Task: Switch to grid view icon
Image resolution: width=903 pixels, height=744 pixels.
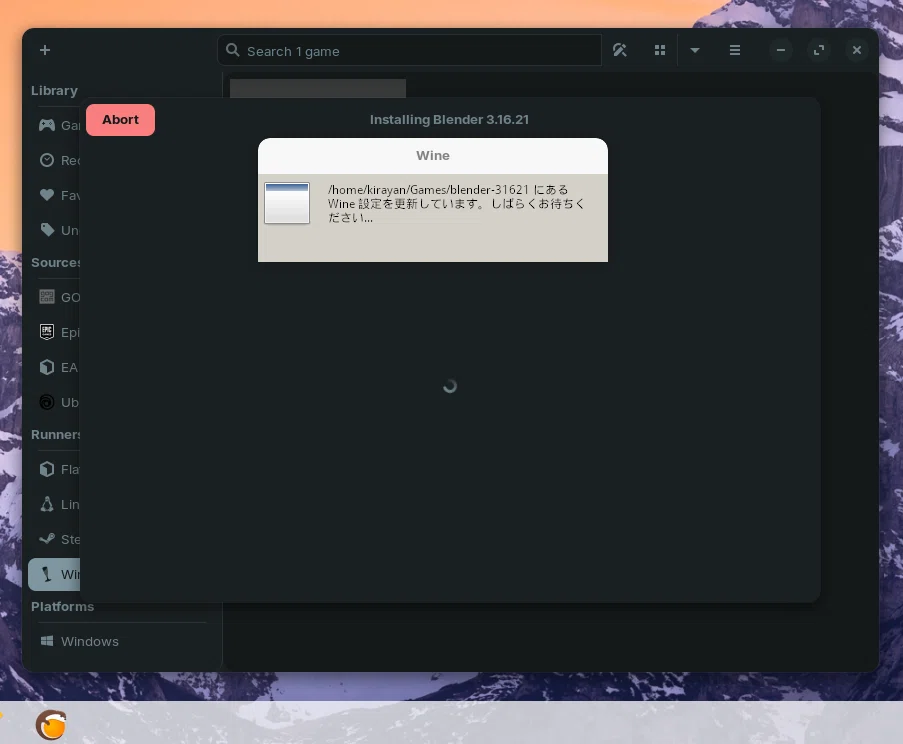Action: 660,50
